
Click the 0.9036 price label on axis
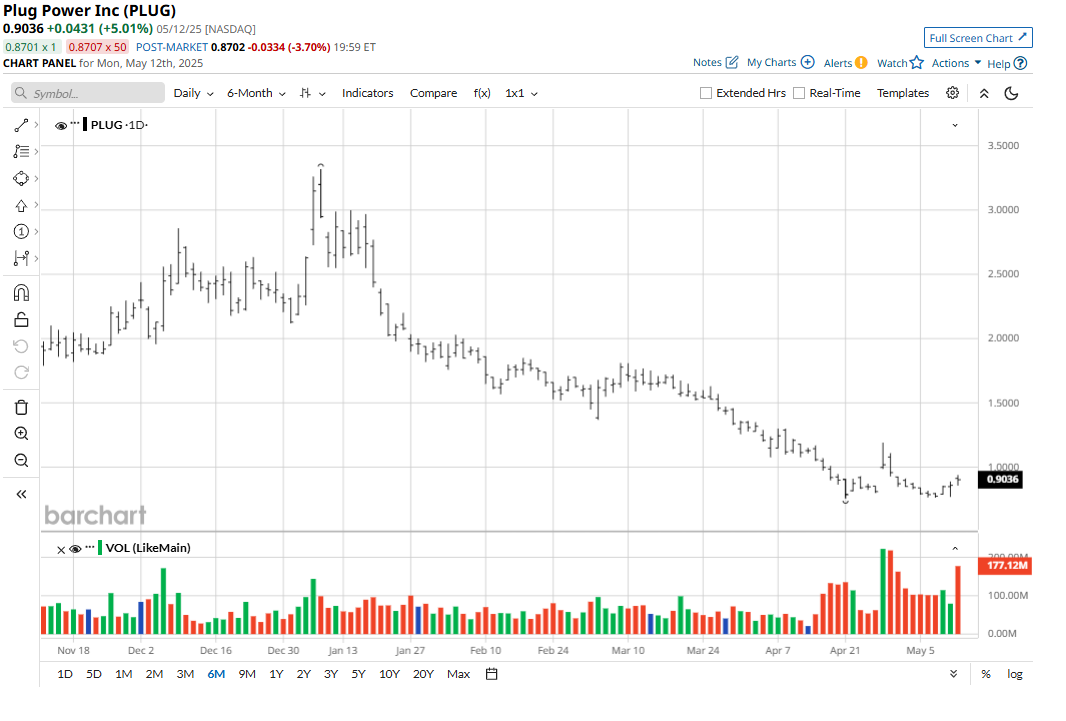coord(1002,480)
